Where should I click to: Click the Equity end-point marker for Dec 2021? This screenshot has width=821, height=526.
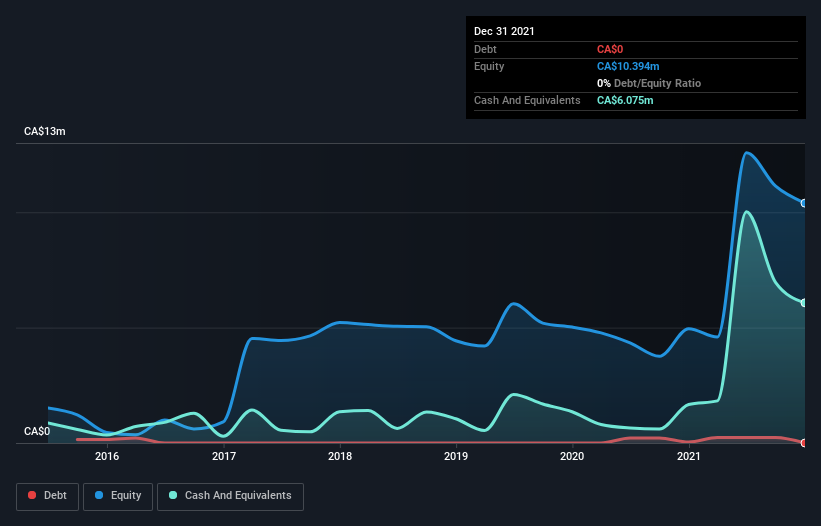click(804, 203)
